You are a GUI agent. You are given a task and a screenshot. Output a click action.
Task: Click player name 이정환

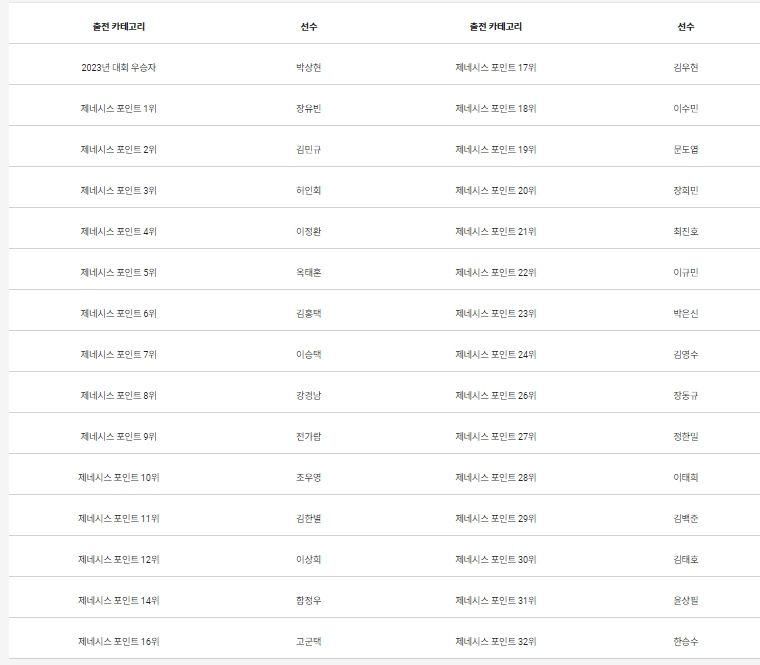[309, 231]
